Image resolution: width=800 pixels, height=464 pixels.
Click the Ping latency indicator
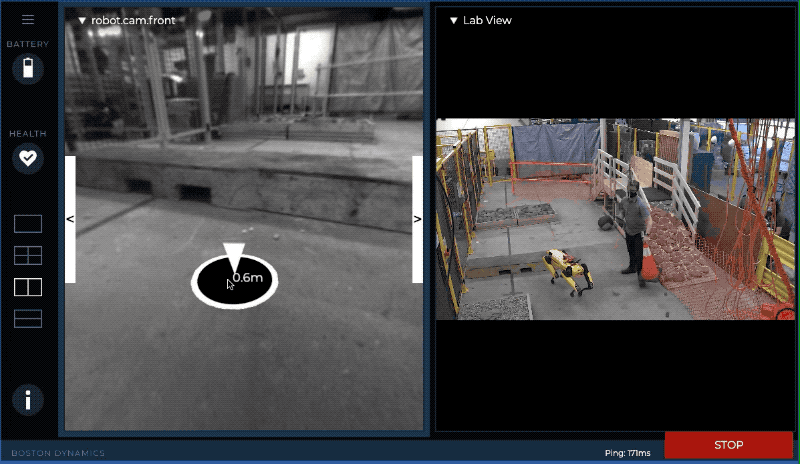630,453
